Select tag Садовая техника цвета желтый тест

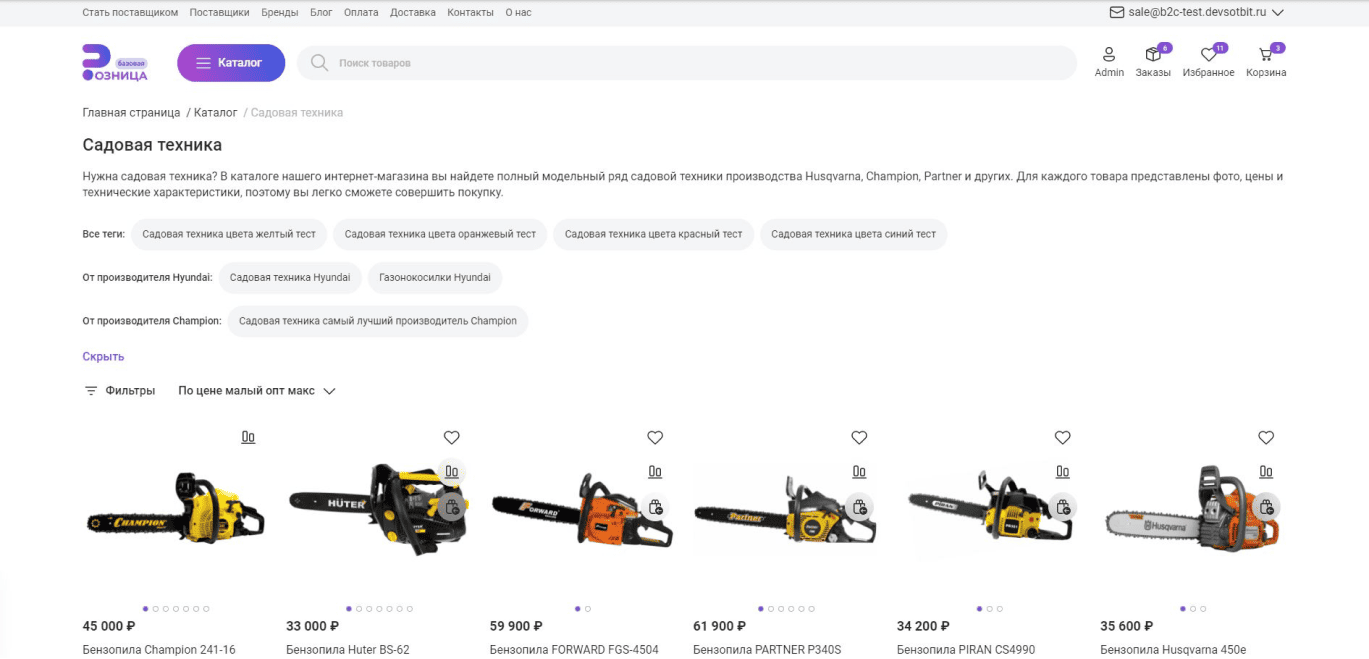[x=229, y=234]
